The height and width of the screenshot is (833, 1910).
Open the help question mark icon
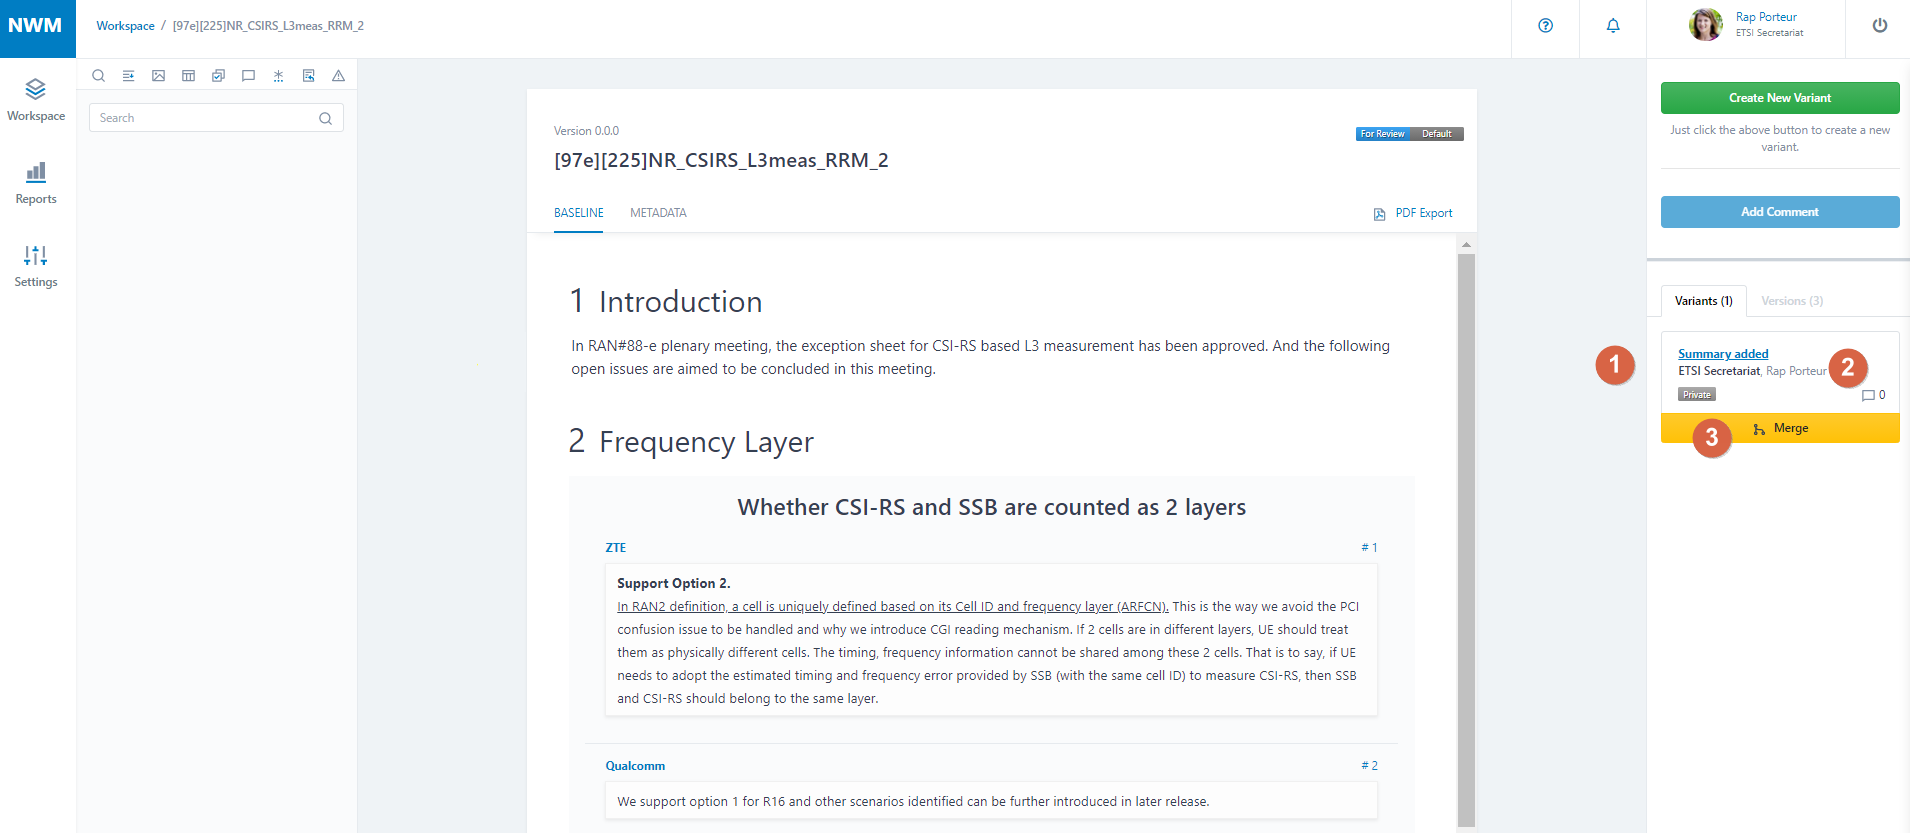click(x=1545, y=26)
